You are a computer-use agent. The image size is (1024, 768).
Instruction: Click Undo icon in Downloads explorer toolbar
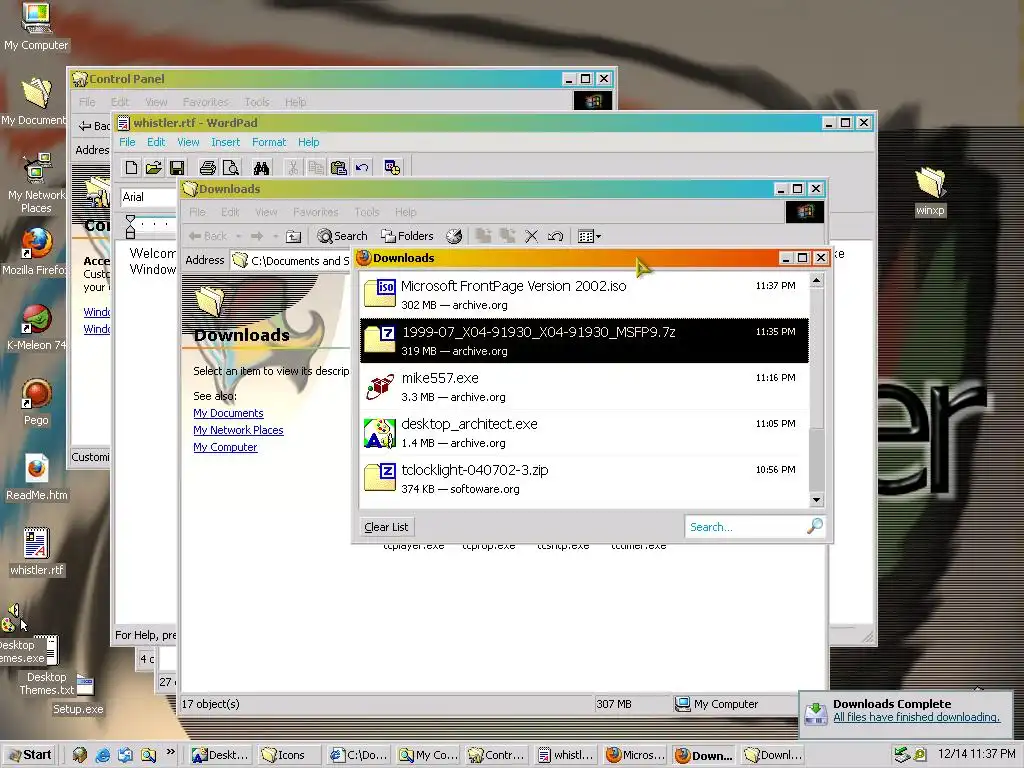(555, 236)
